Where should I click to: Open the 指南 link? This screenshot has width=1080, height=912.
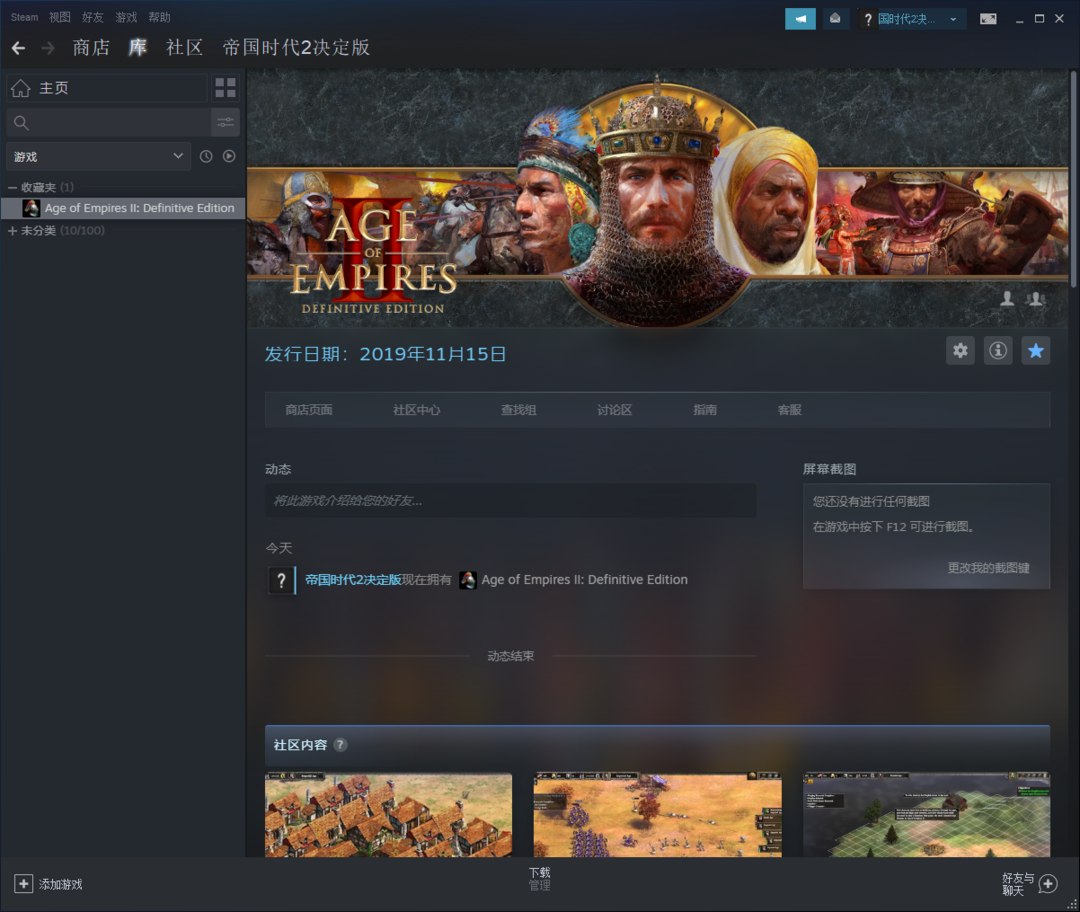[x=705, y=410]
